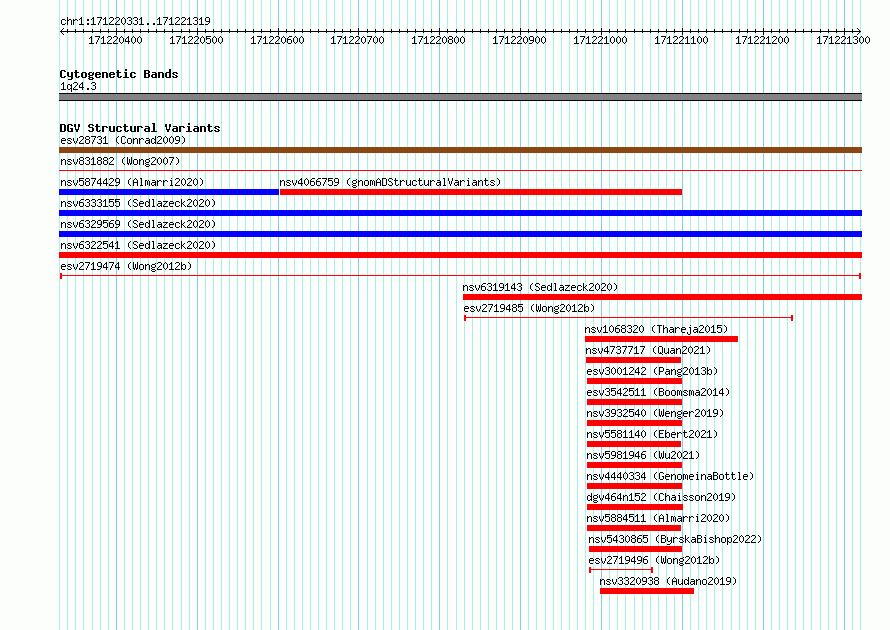
Task: Click ruler position 171221200
Action: (762, 40)
